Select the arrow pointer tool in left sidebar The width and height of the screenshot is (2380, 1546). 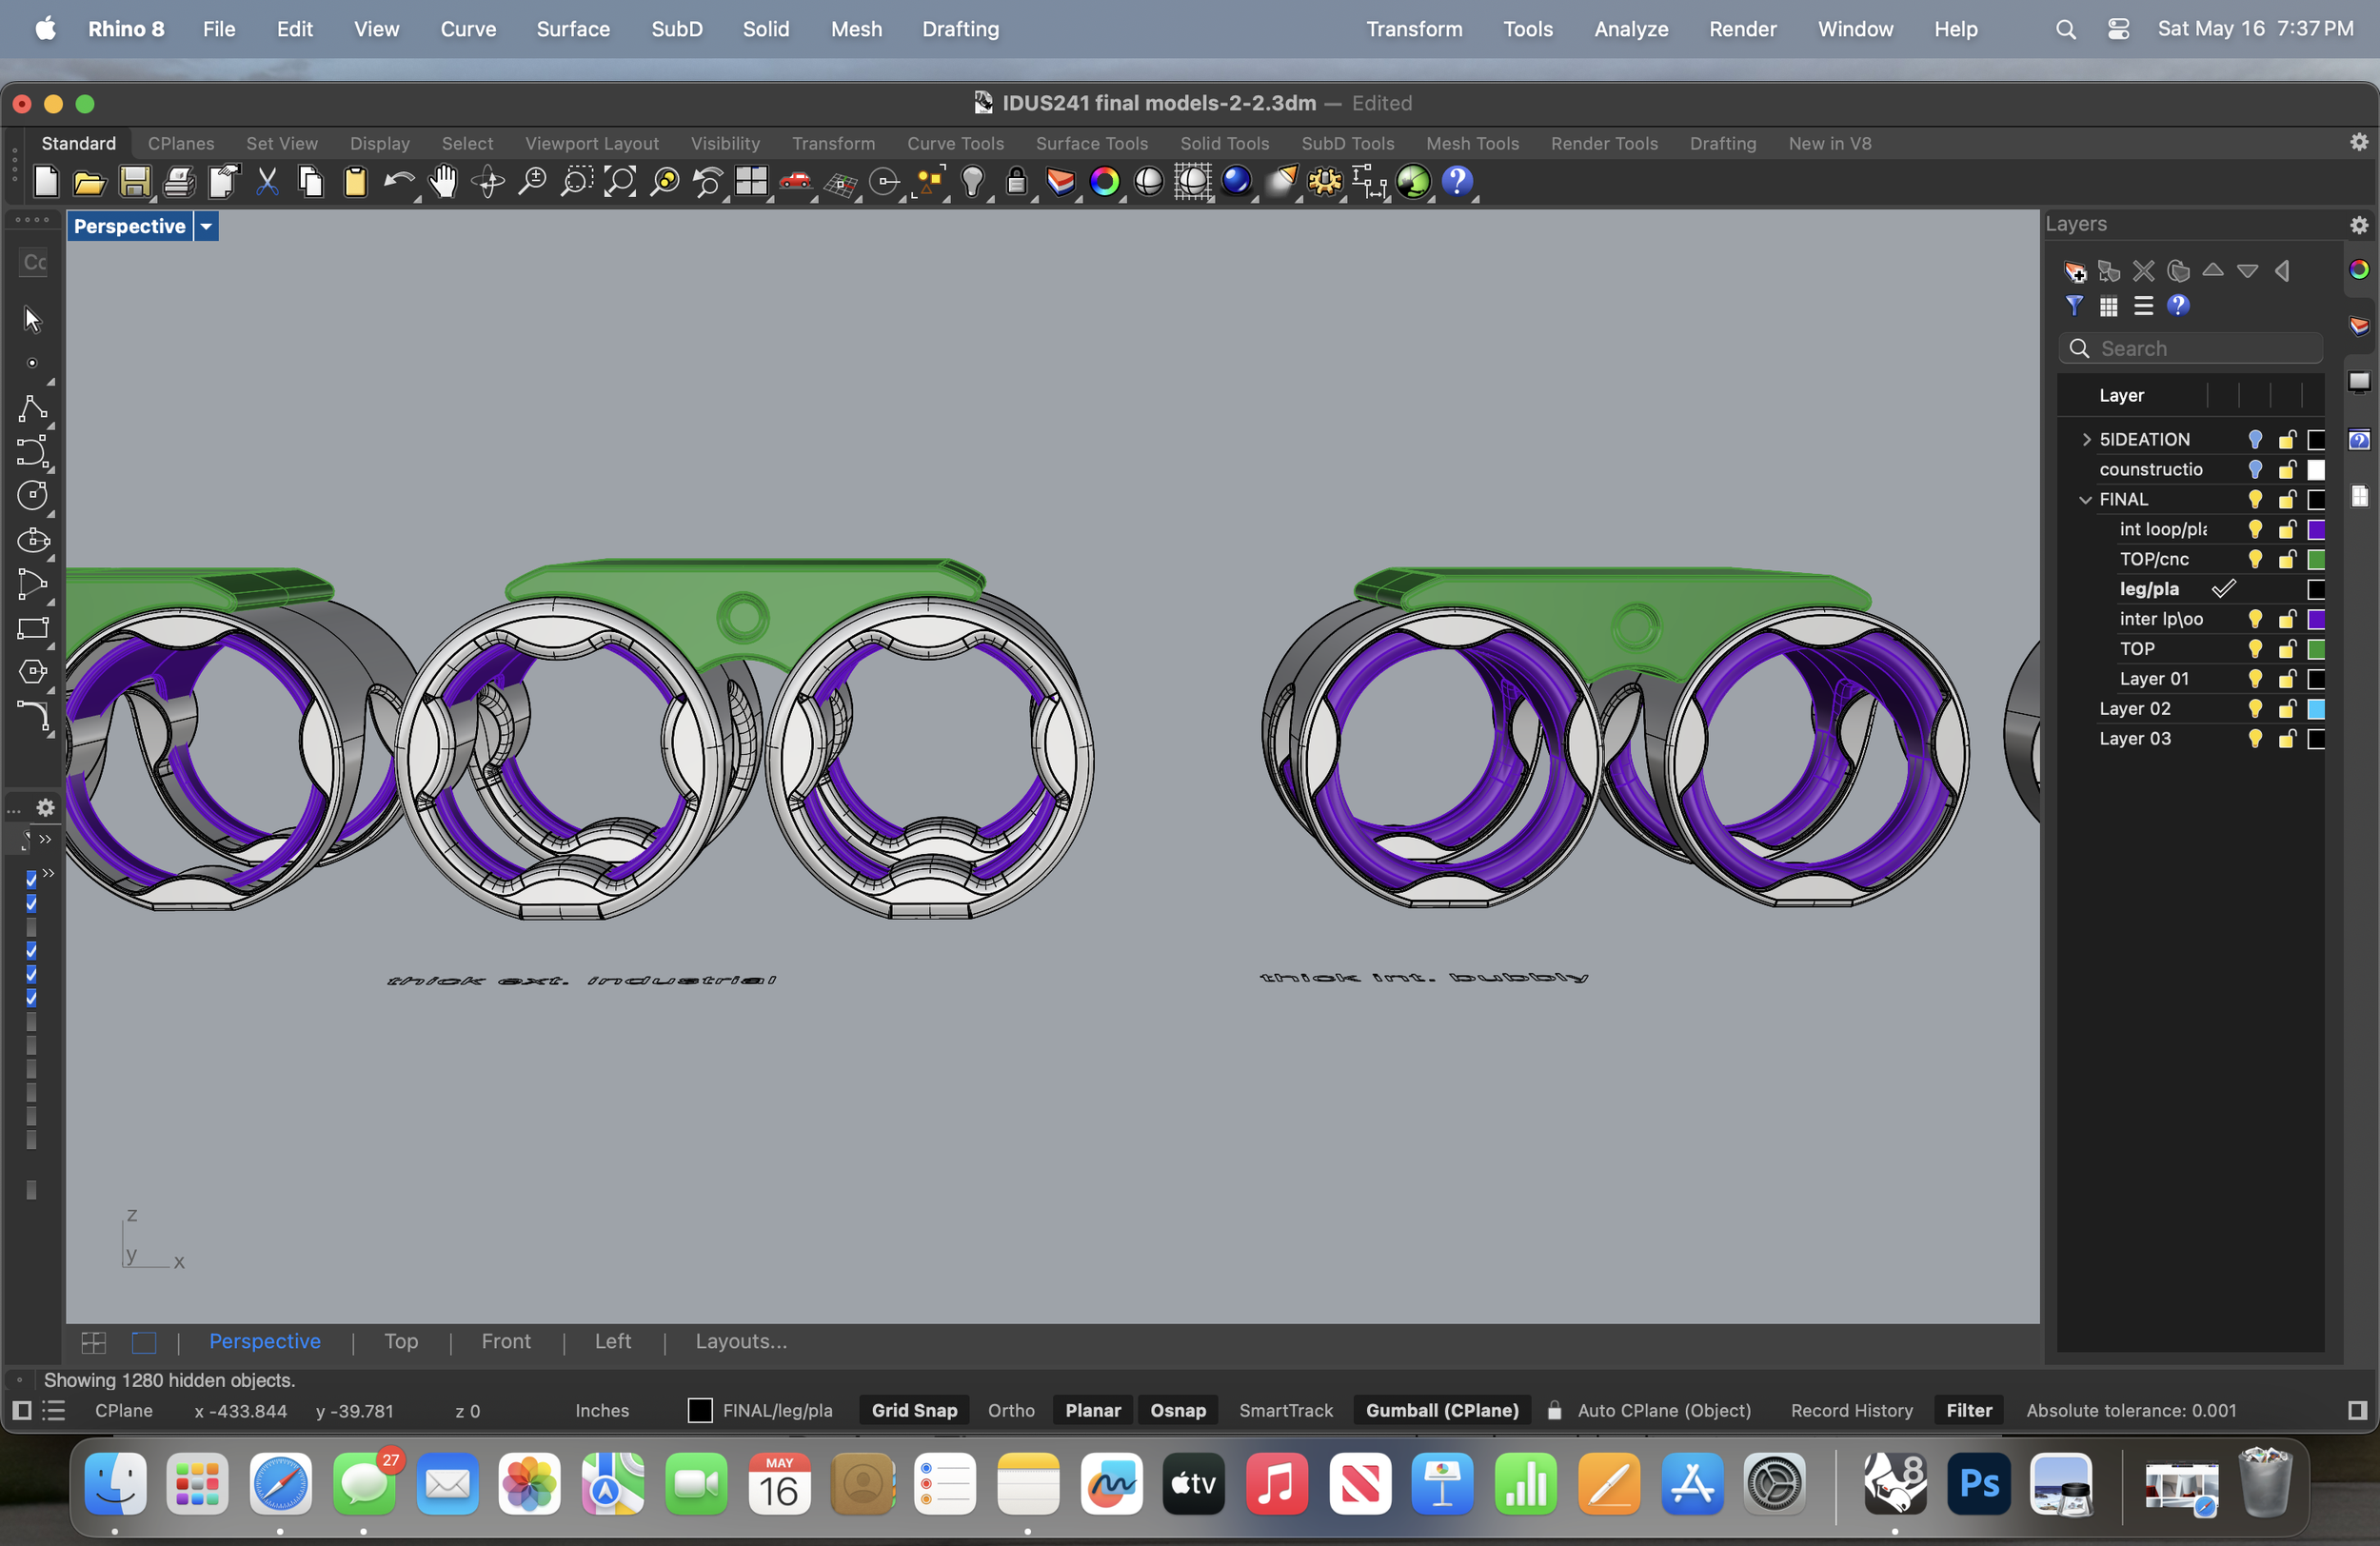click(x=32, y=319)
